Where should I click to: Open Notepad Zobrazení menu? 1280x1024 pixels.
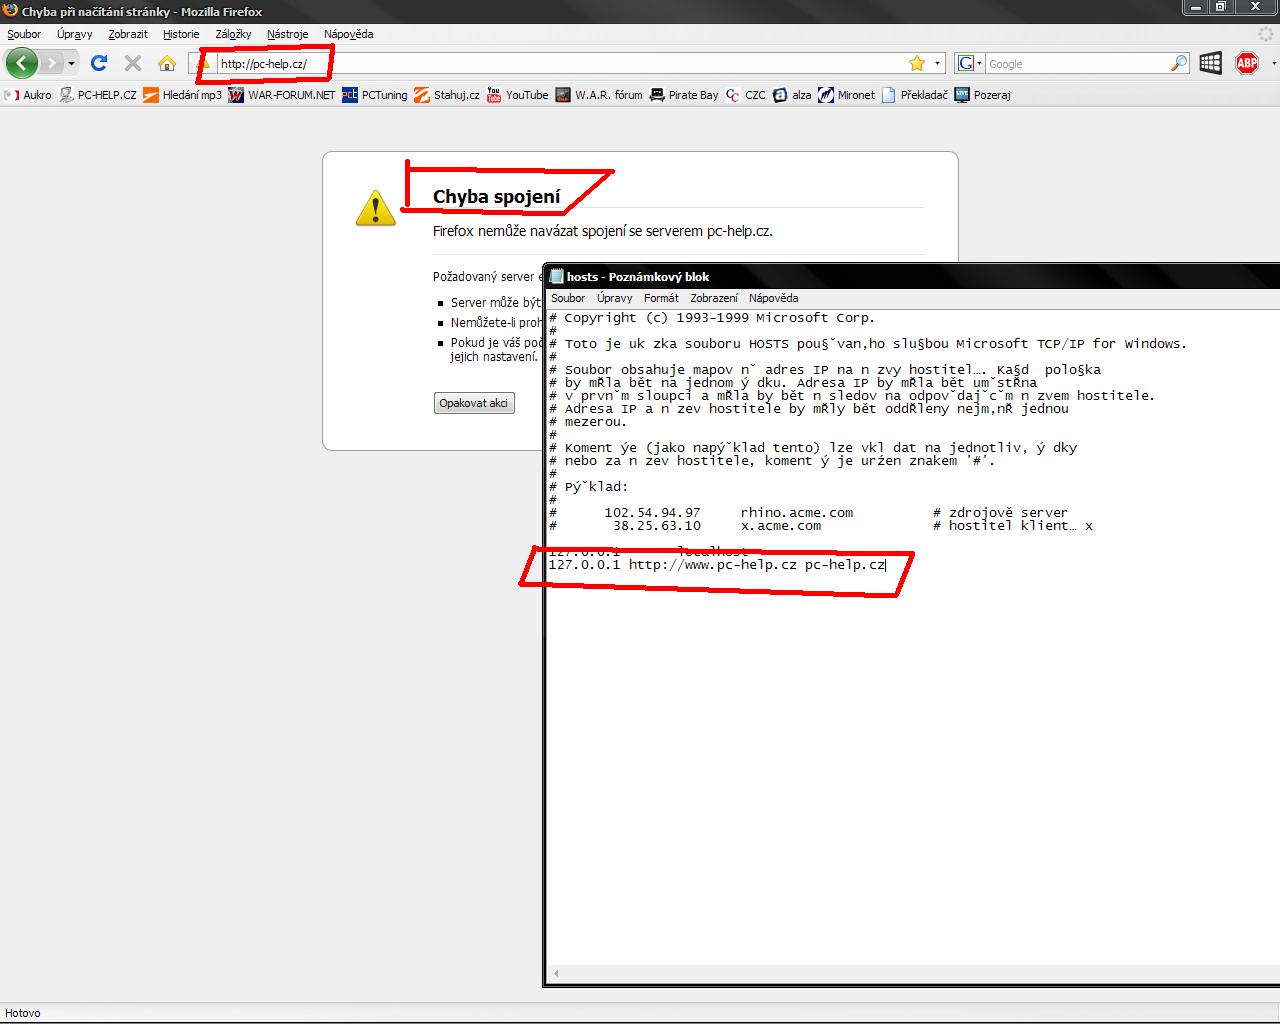tap(714, 298)
